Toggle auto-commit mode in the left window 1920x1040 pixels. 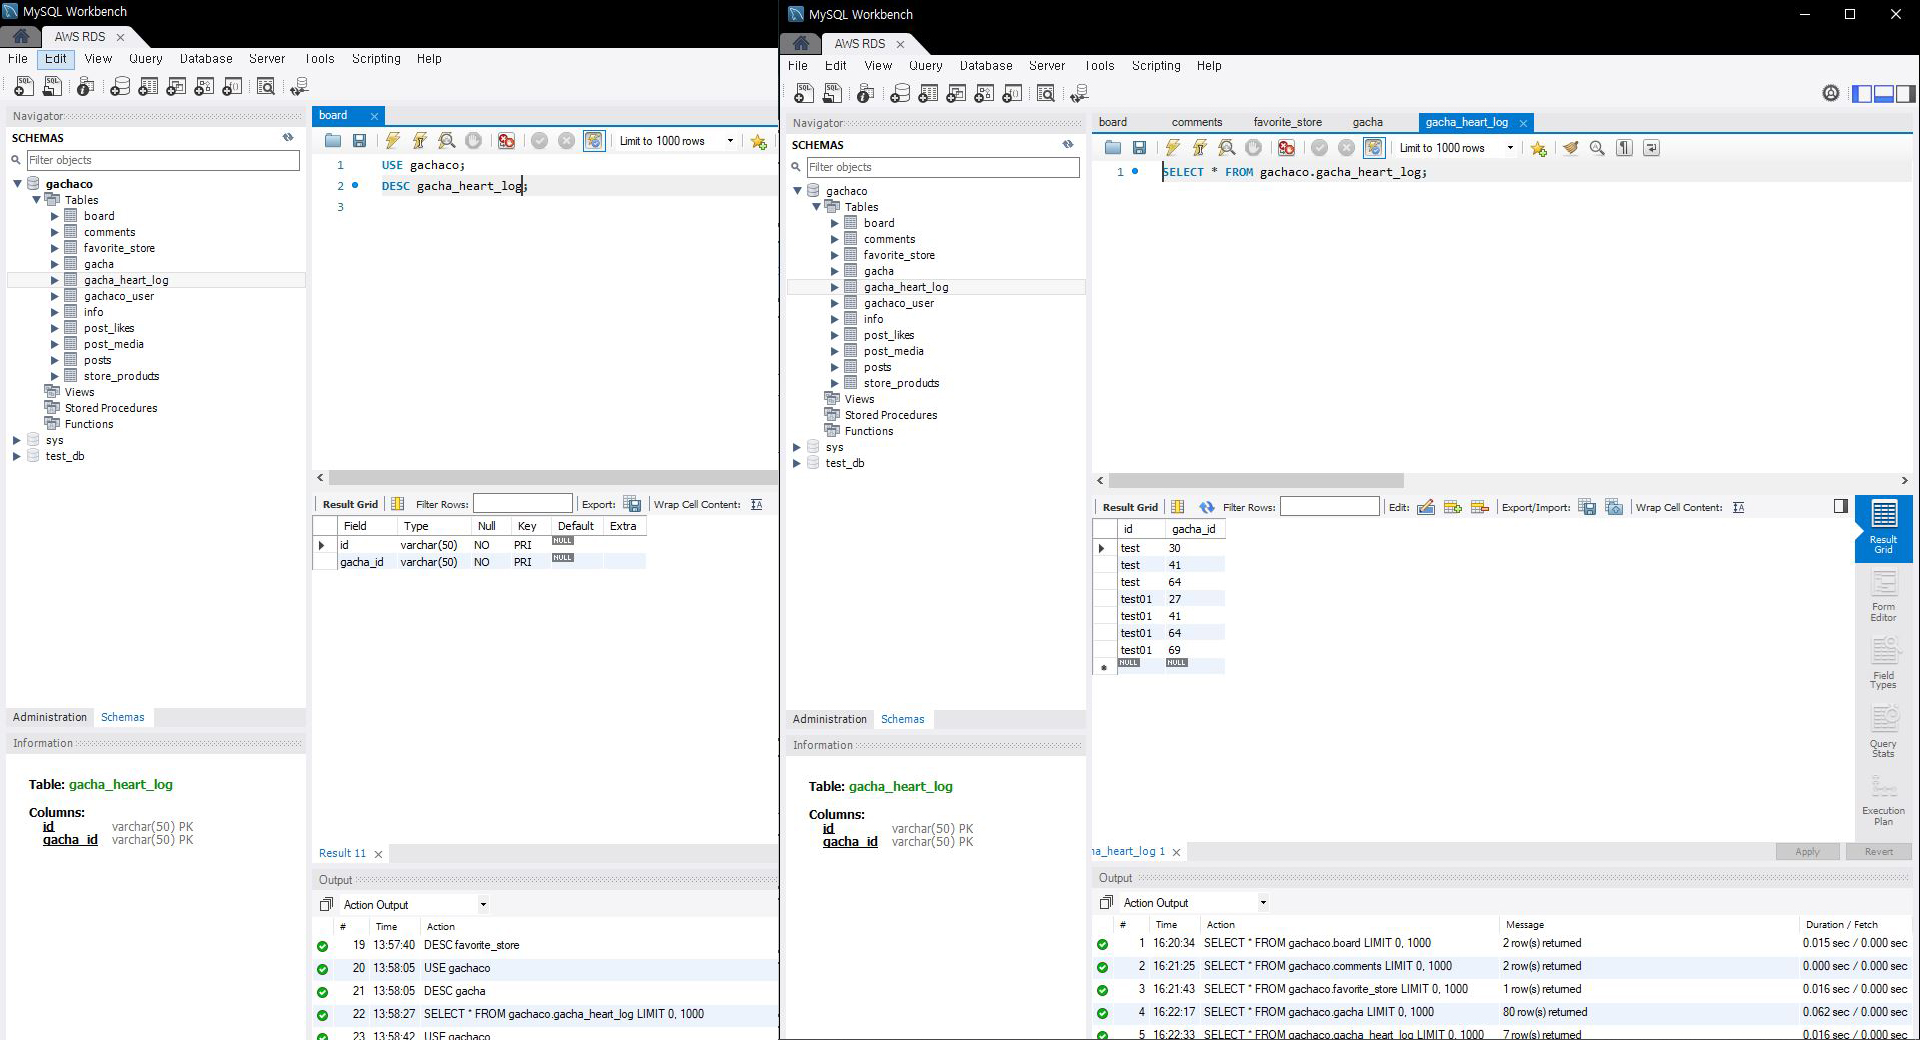[594, 141]
